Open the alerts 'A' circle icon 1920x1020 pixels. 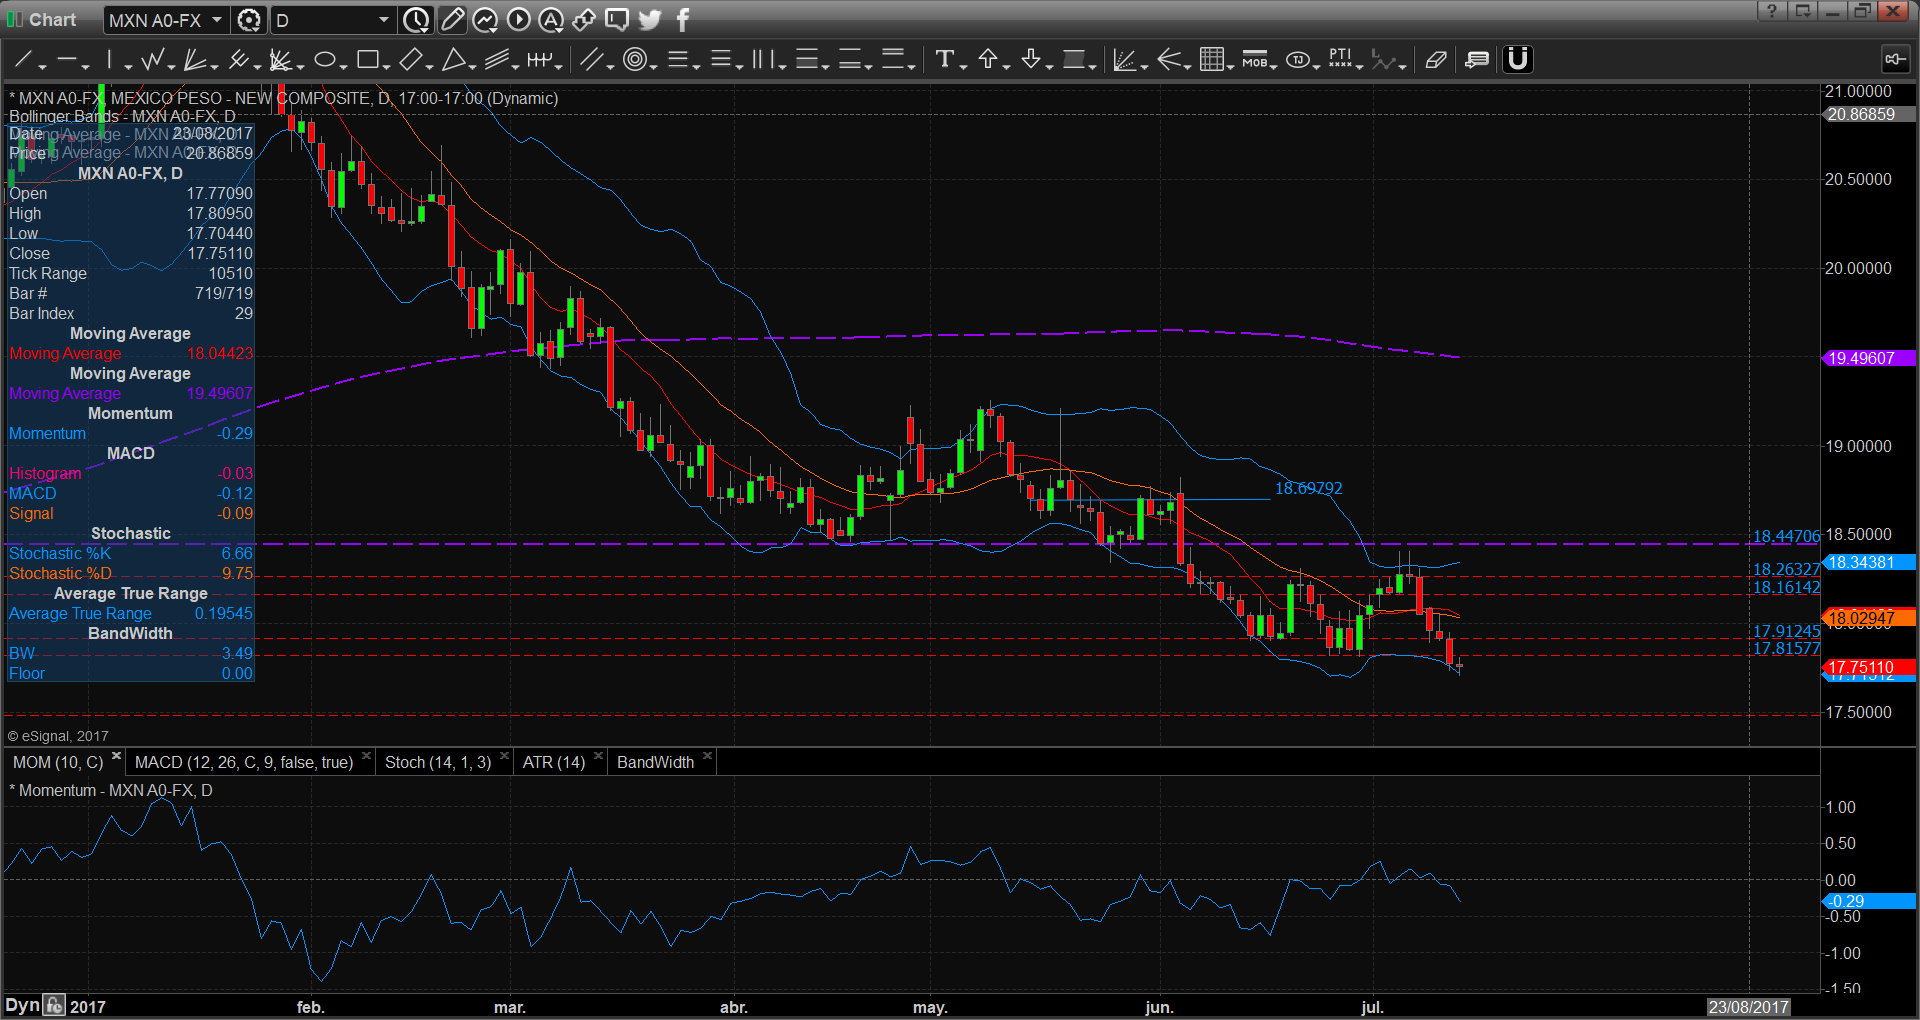[x=551, y=20]
